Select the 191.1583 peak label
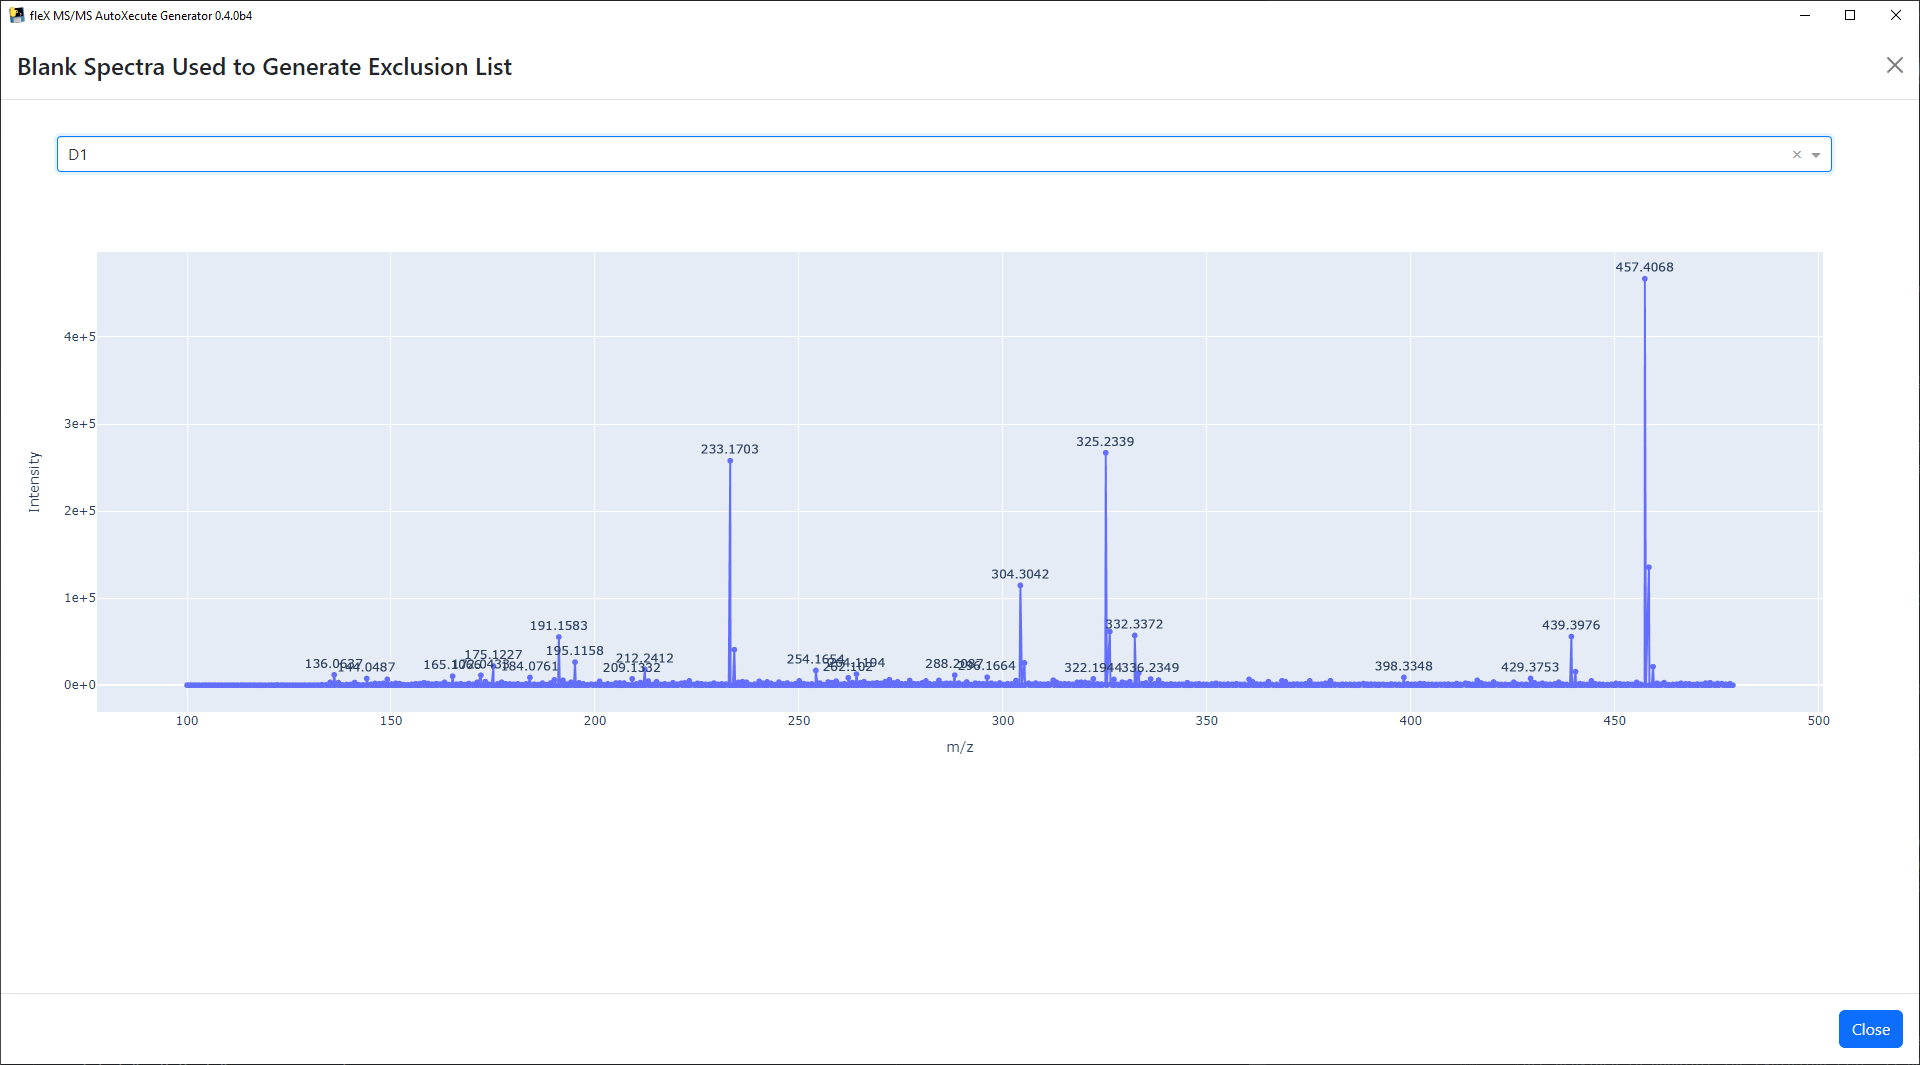The height and width of the screenshot is (1065, 1920). [x=558, y=626]
